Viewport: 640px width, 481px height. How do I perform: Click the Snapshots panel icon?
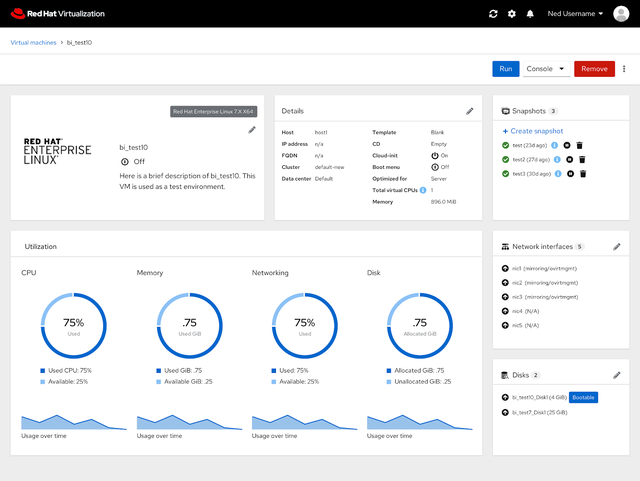505,111
